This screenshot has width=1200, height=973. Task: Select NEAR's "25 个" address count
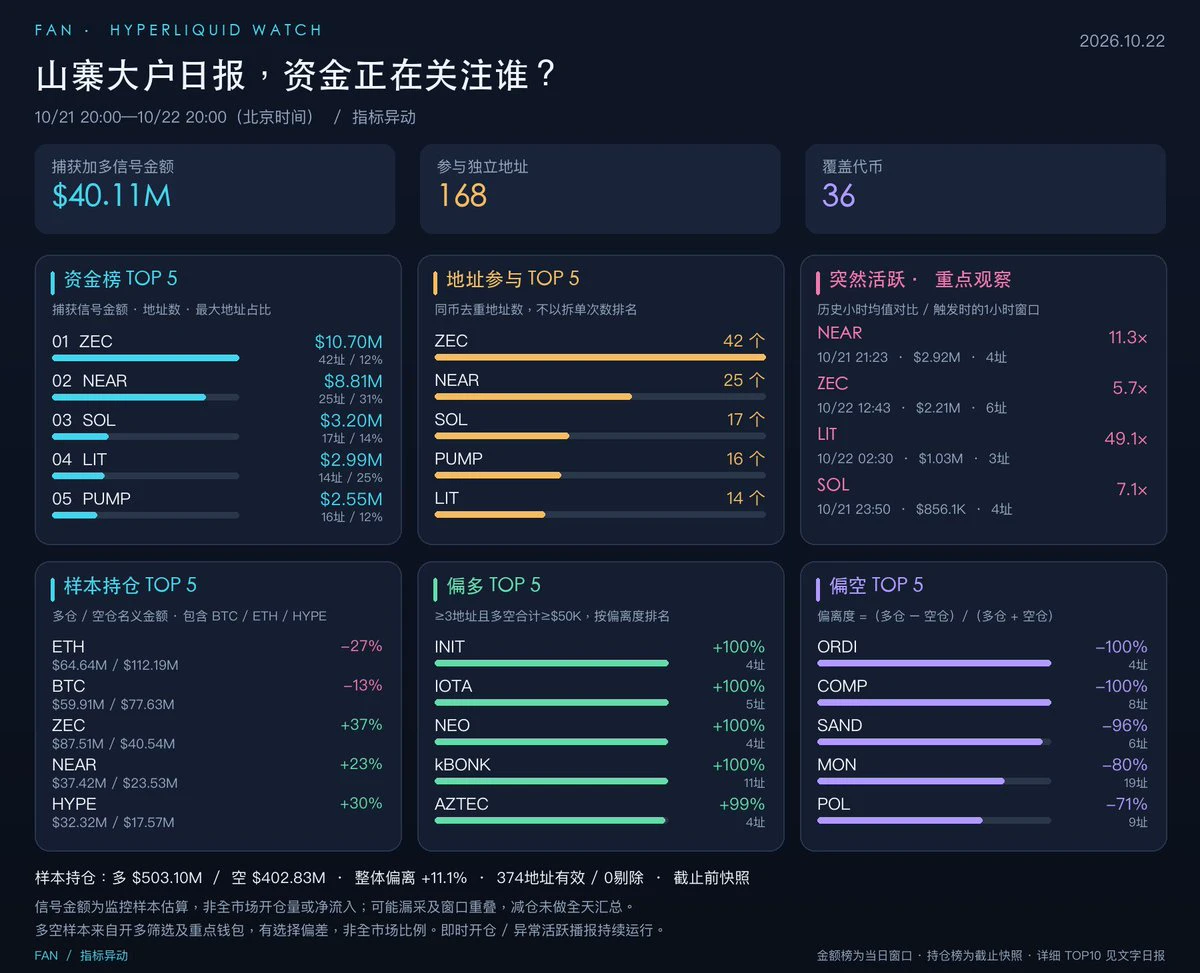pyautogui.click(x=744, y=380)
